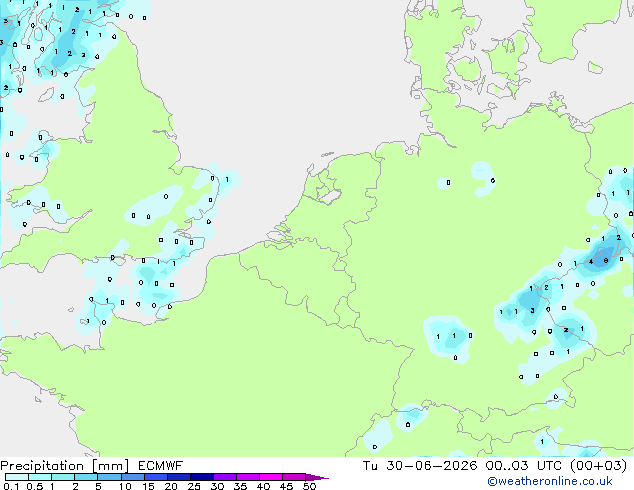
Task: Click the '50' legend scale number
Action: [310, 486]
